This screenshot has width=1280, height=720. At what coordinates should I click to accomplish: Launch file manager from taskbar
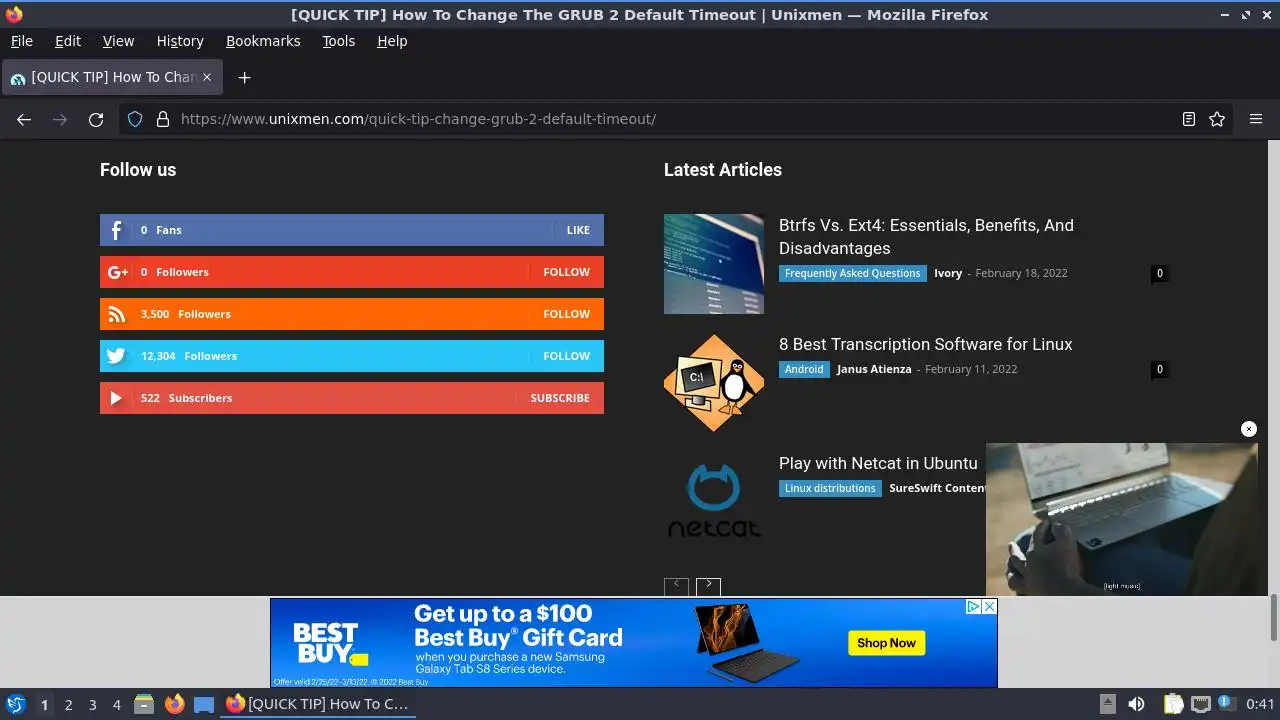[143, 704]
